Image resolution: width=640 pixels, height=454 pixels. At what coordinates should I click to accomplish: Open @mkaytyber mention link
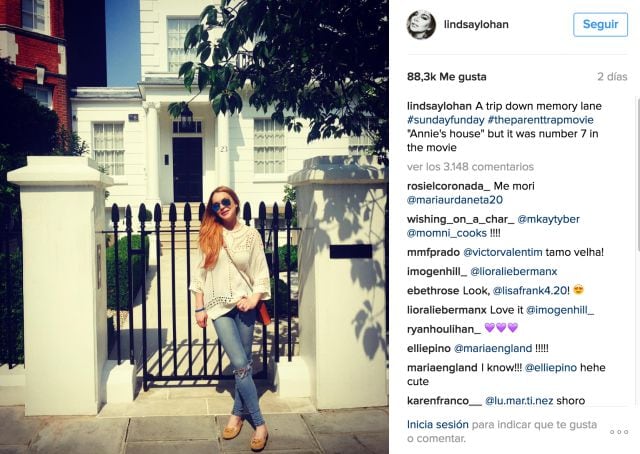[x=548, y=219]
